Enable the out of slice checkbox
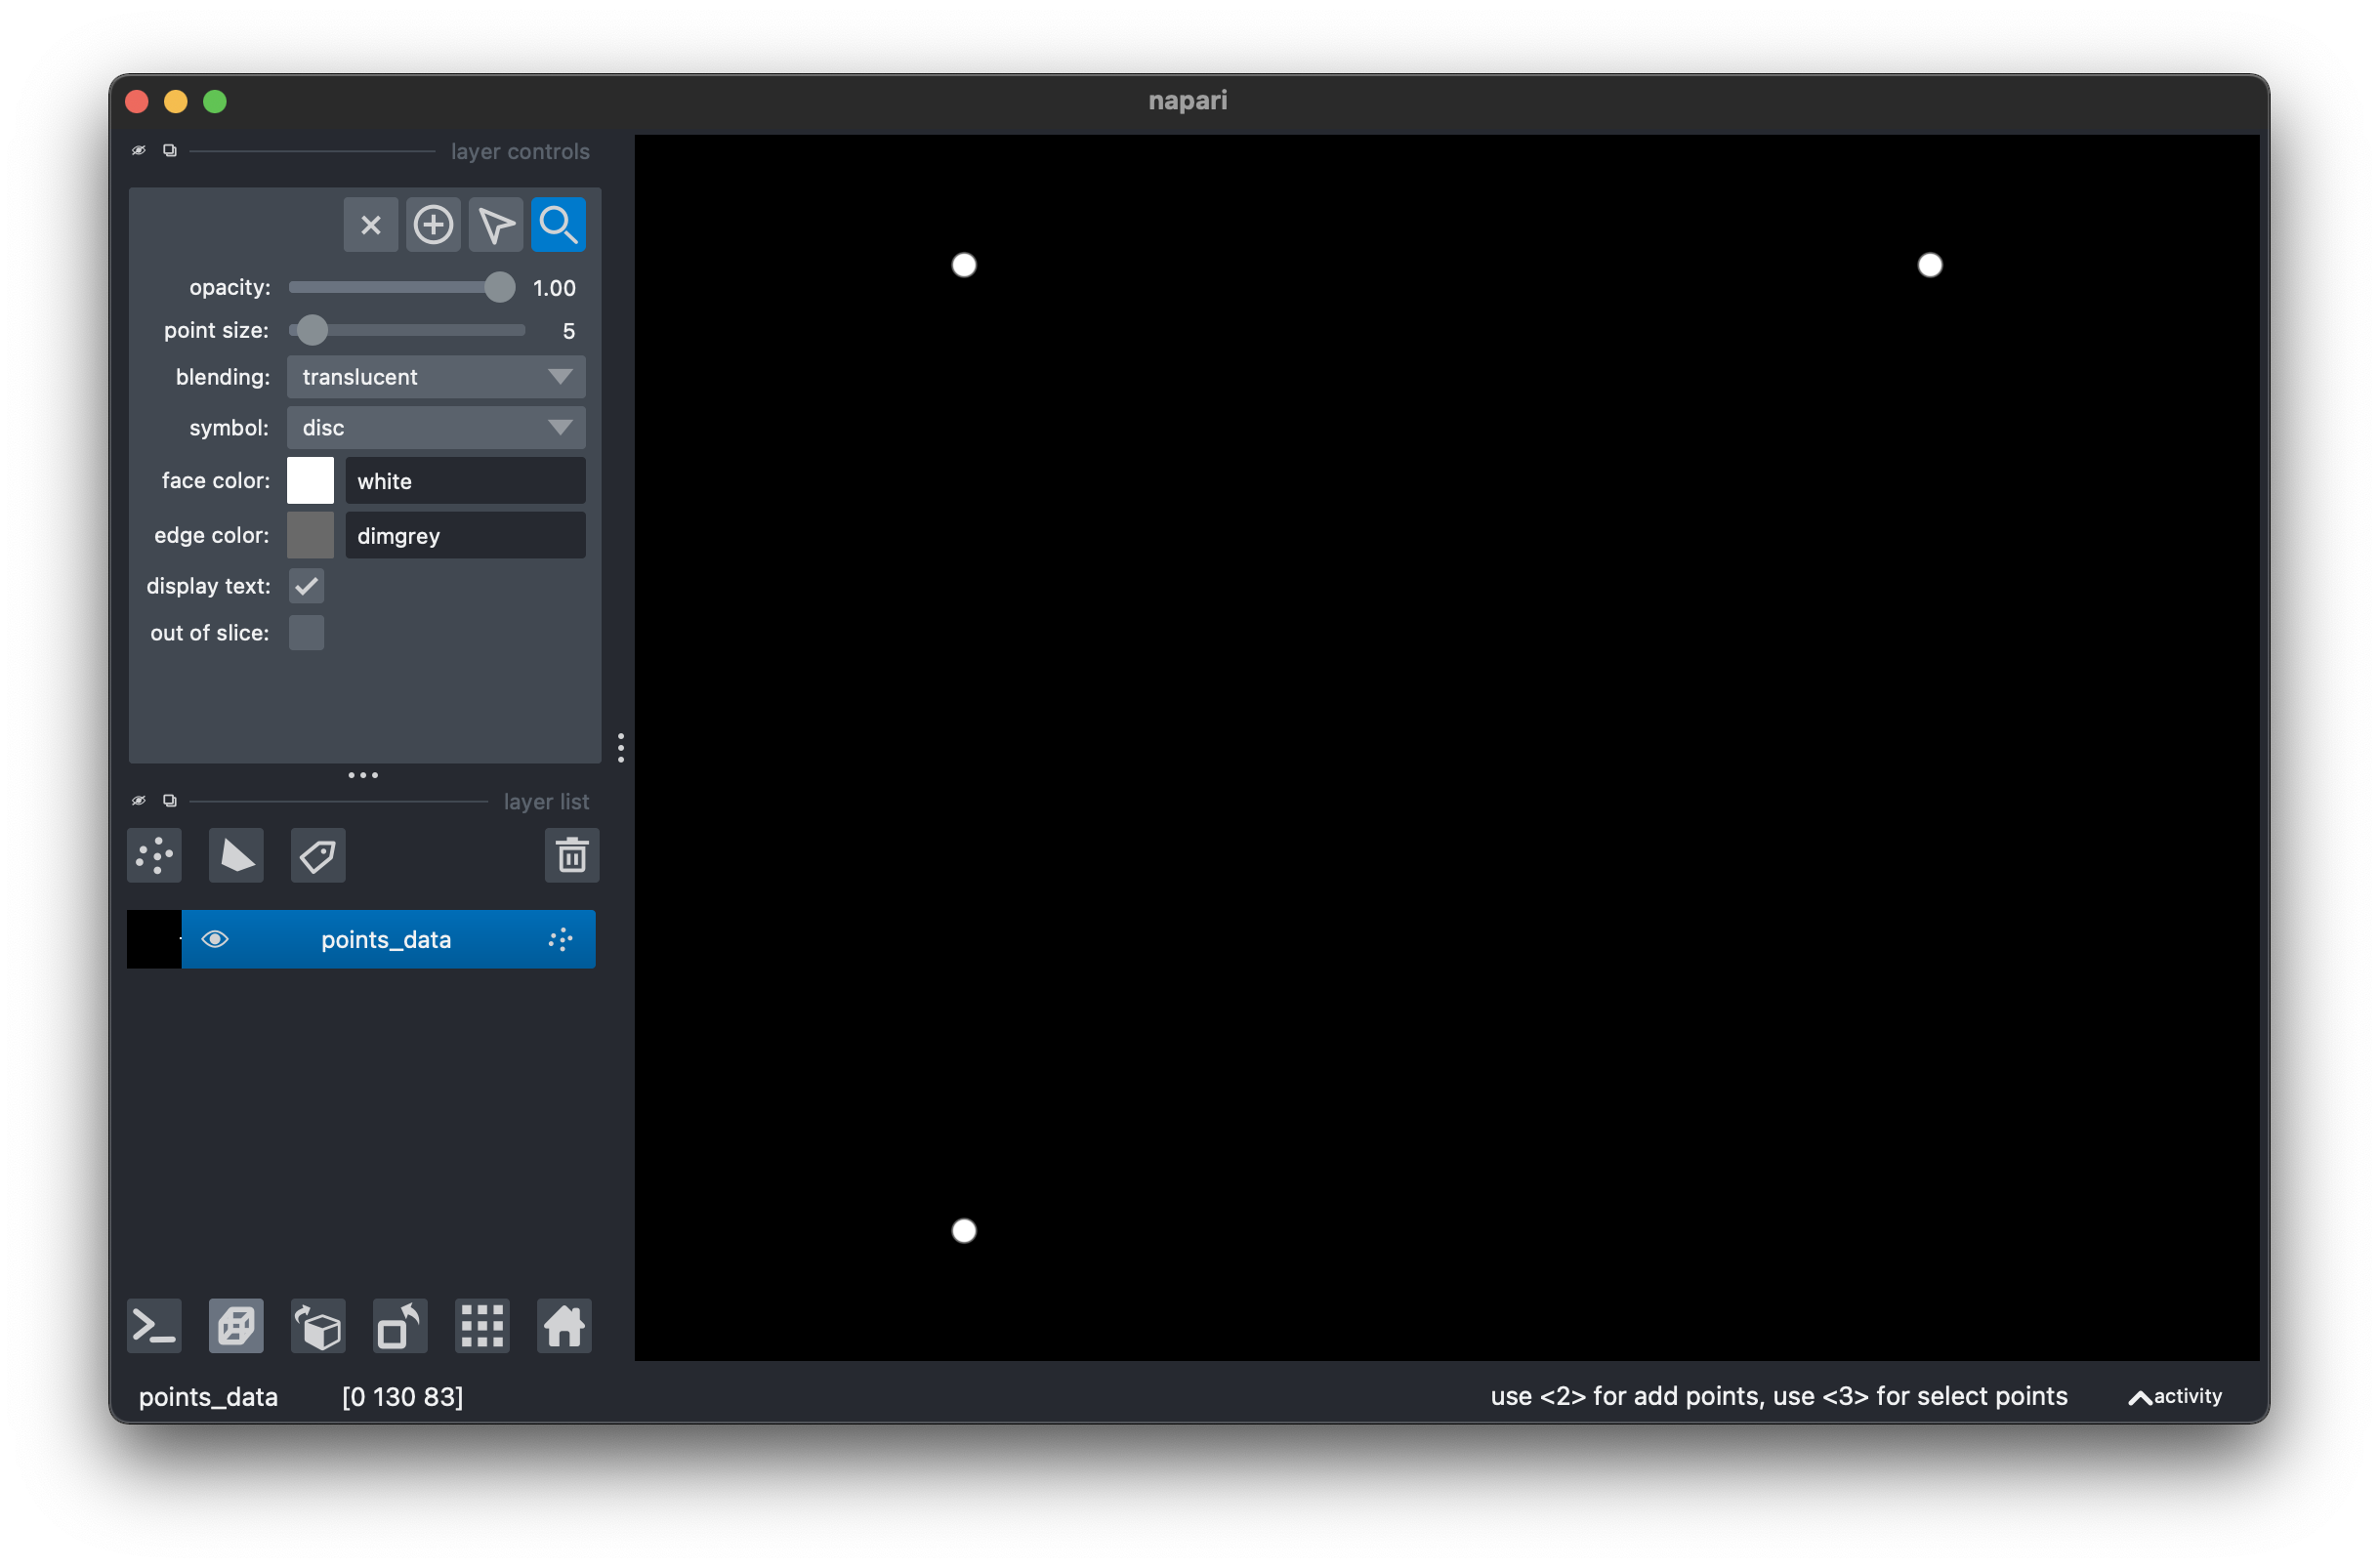2379x1568 pixels. coord(306,632)
